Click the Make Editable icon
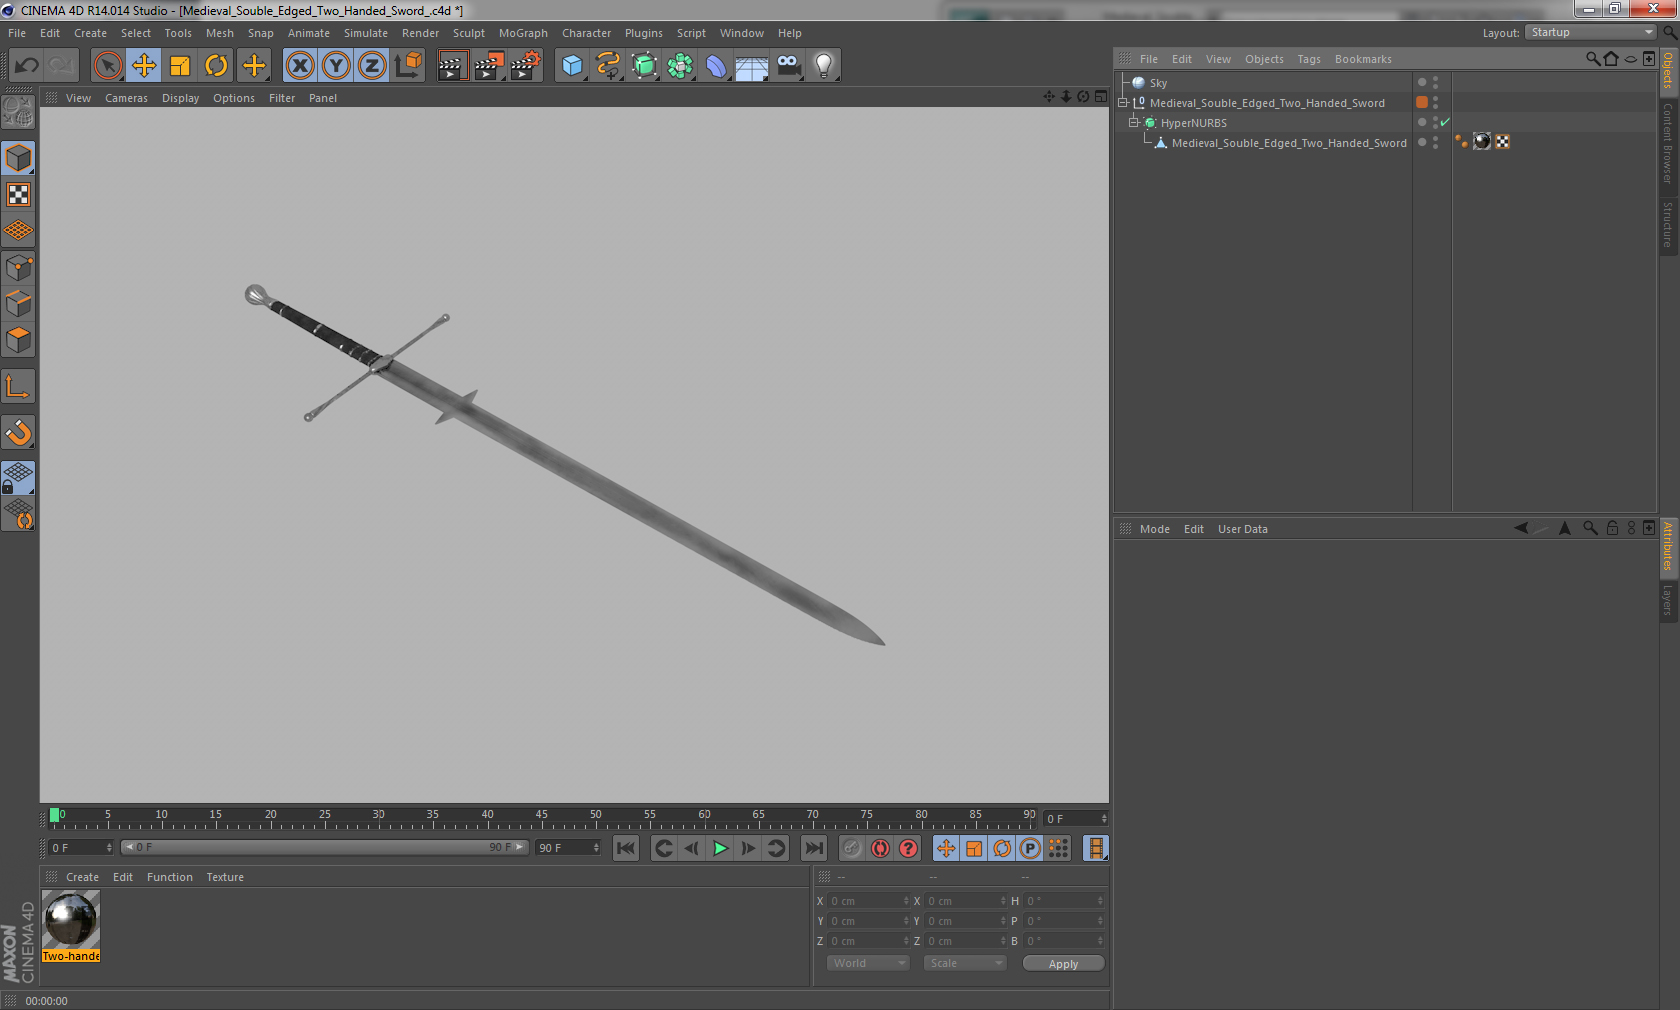Image resolution: width=1680 pixels, height=1010 pixels. [x=18, y=112]
